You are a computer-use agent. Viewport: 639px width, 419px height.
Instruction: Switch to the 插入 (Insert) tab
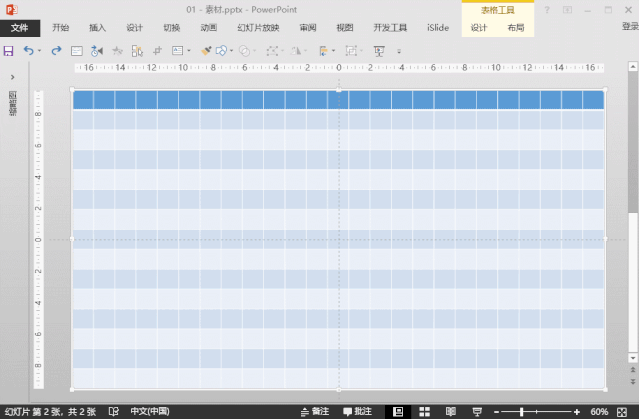97,28
